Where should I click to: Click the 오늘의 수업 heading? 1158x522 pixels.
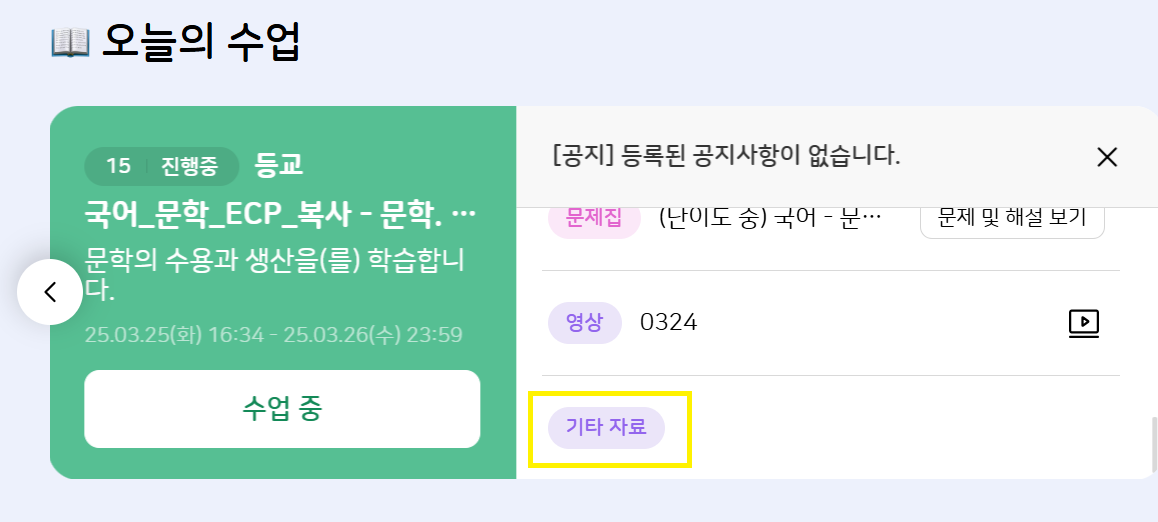200,42
